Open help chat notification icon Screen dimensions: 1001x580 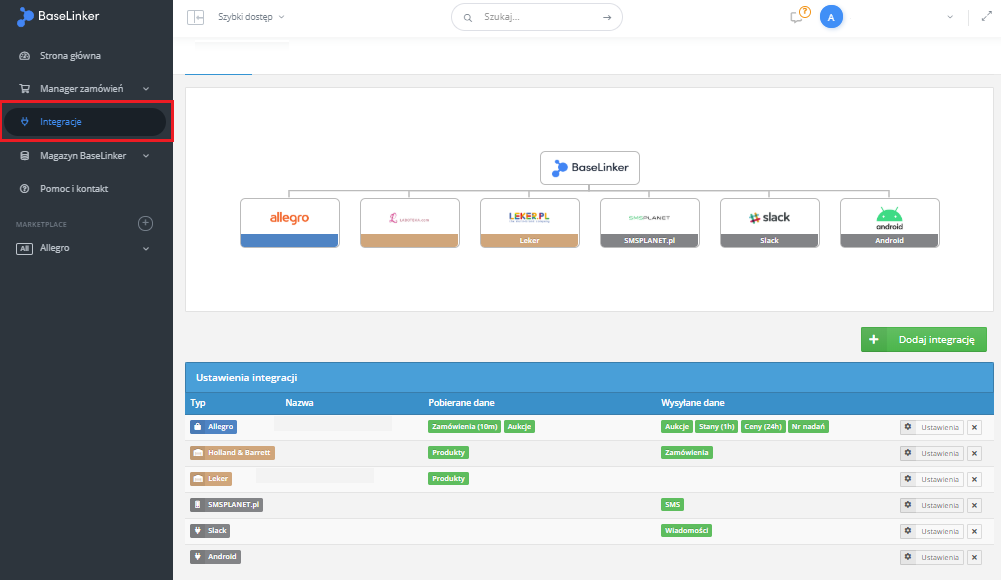pyautogui.click(x=799, y=15)
